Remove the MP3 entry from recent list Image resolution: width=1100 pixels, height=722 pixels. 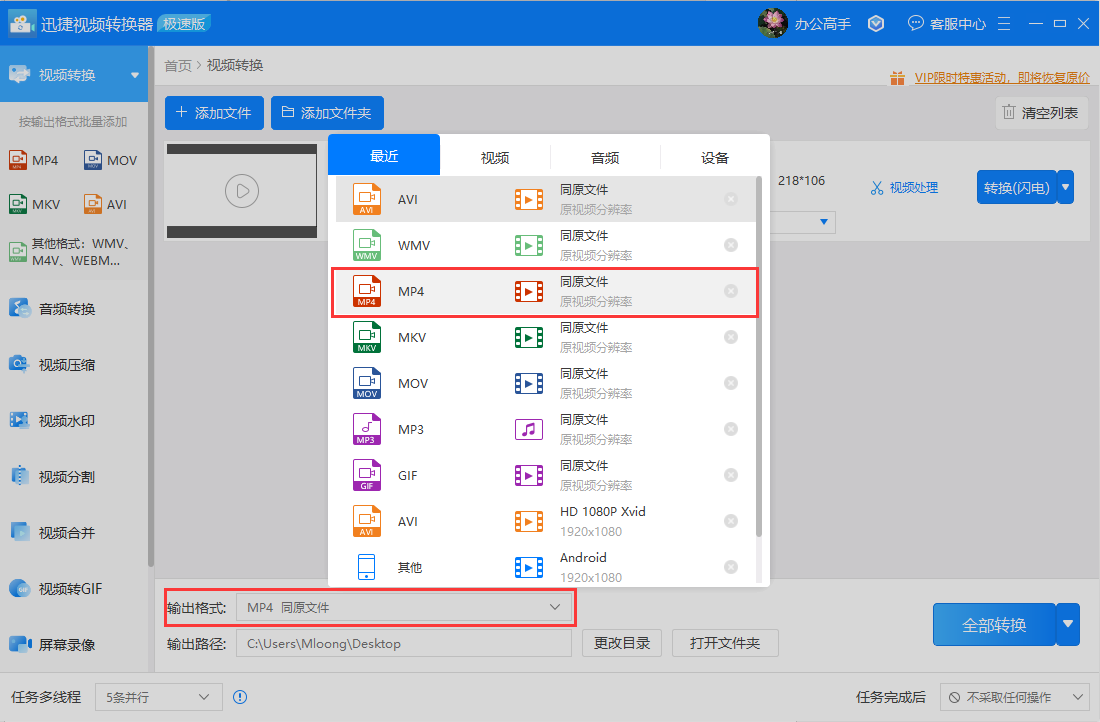[x=731, y=429]
